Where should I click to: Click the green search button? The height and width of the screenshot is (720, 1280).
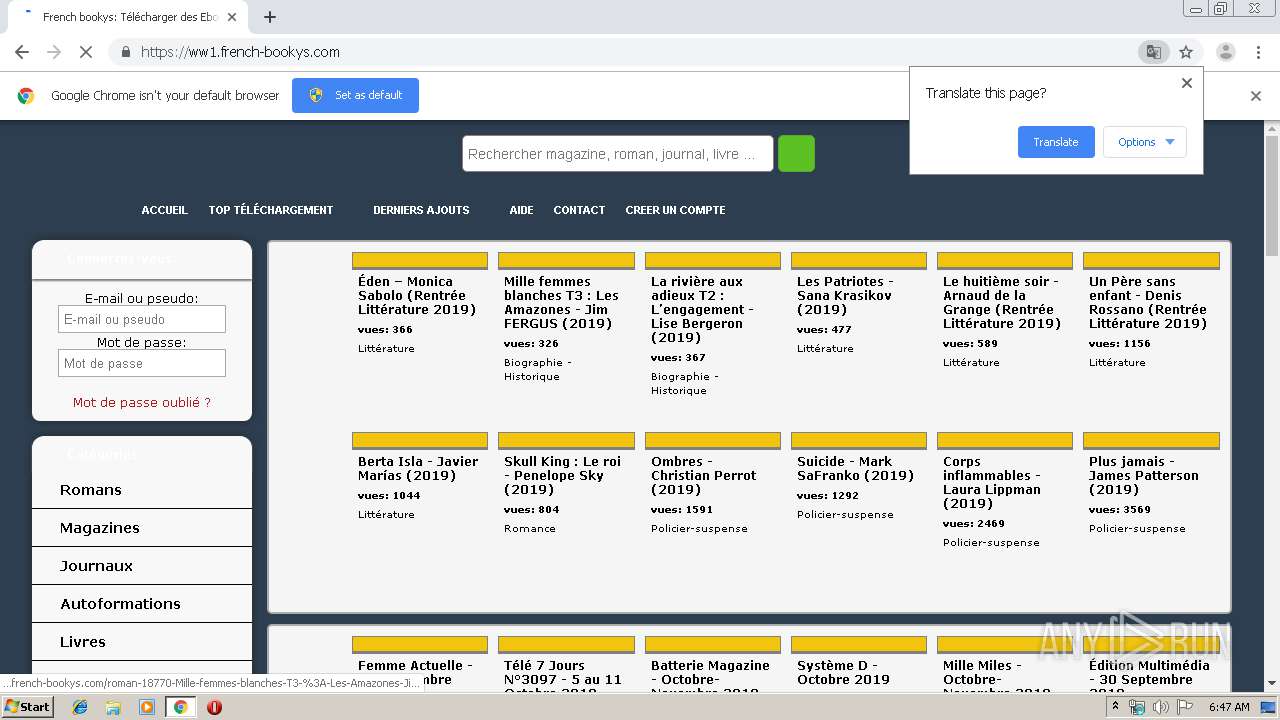point(796,154)
